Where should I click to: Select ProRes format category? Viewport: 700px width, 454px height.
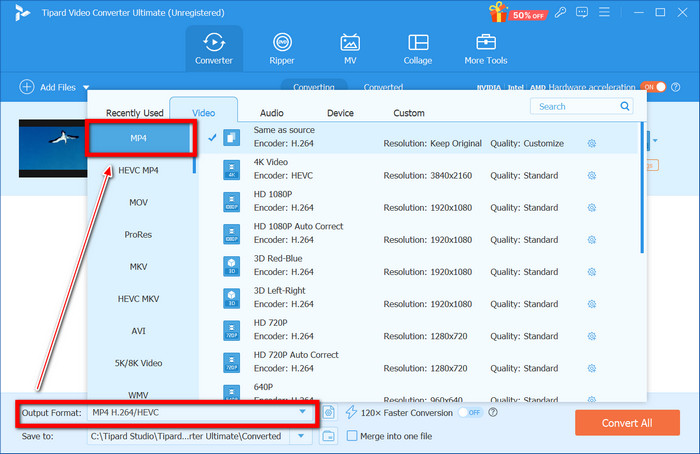pos(138,235)
